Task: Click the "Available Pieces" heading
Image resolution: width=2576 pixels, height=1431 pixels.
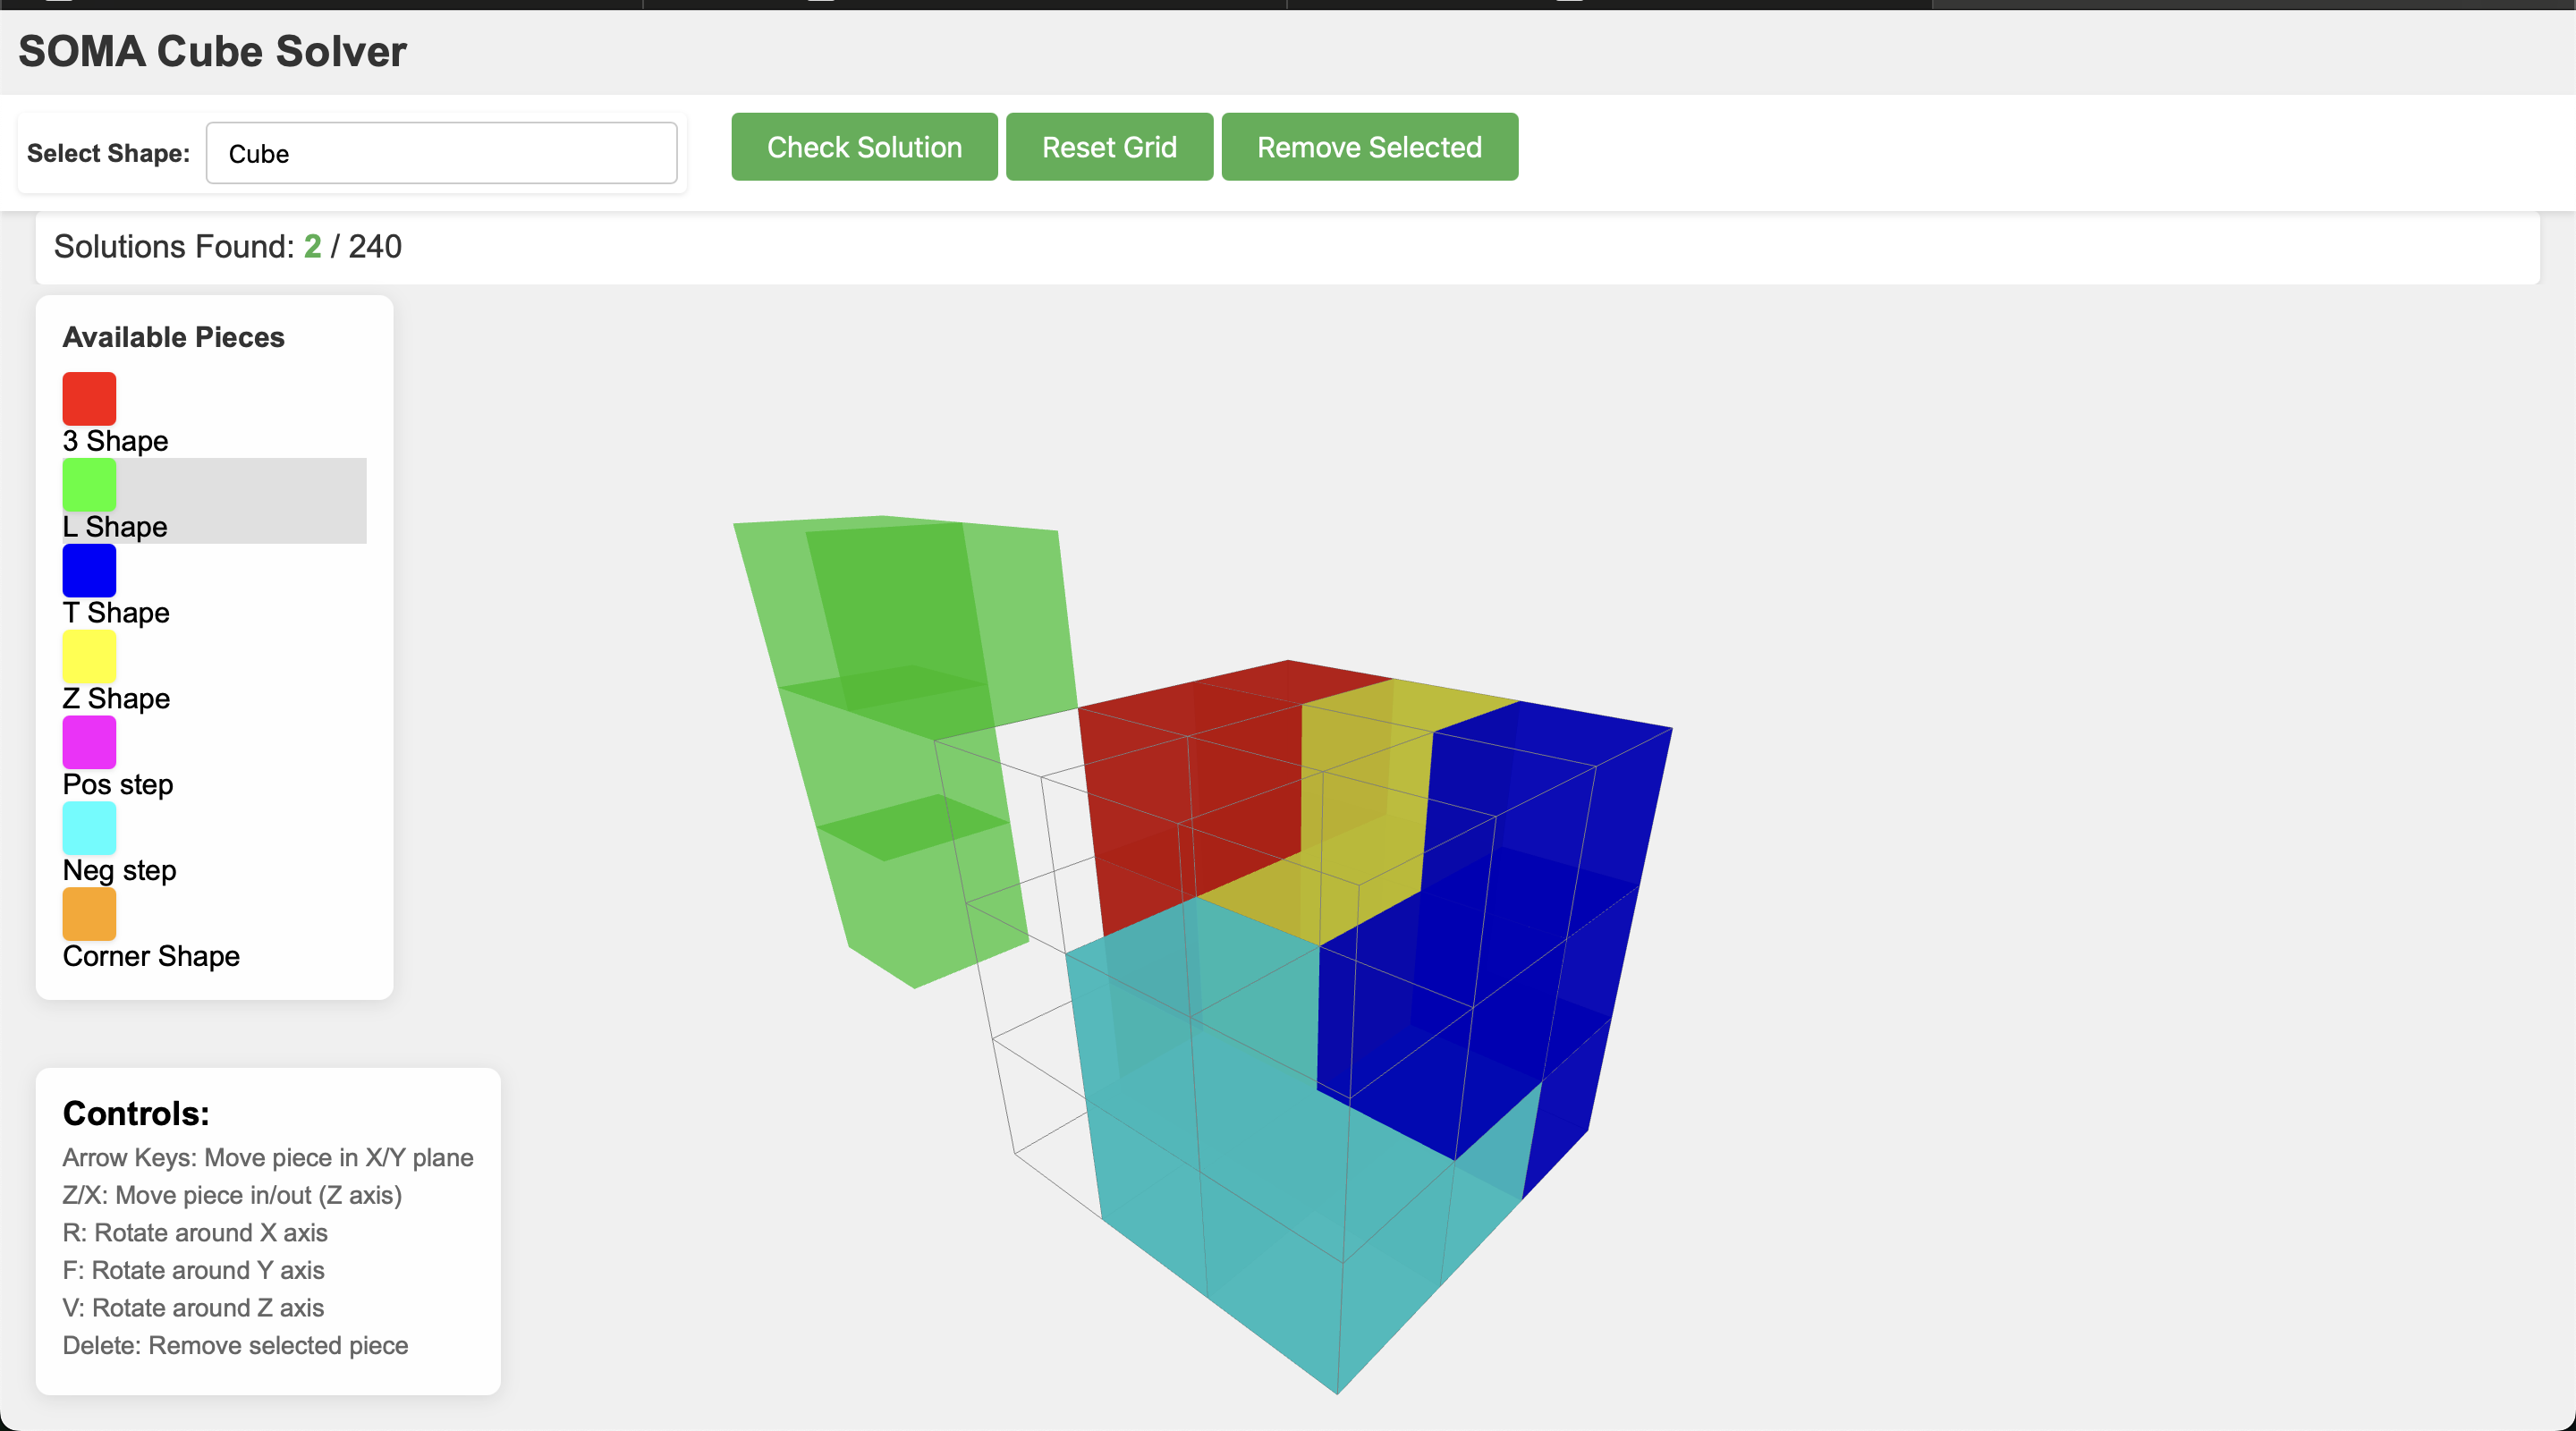Action: pyautogui.click(x=173, y=338)
